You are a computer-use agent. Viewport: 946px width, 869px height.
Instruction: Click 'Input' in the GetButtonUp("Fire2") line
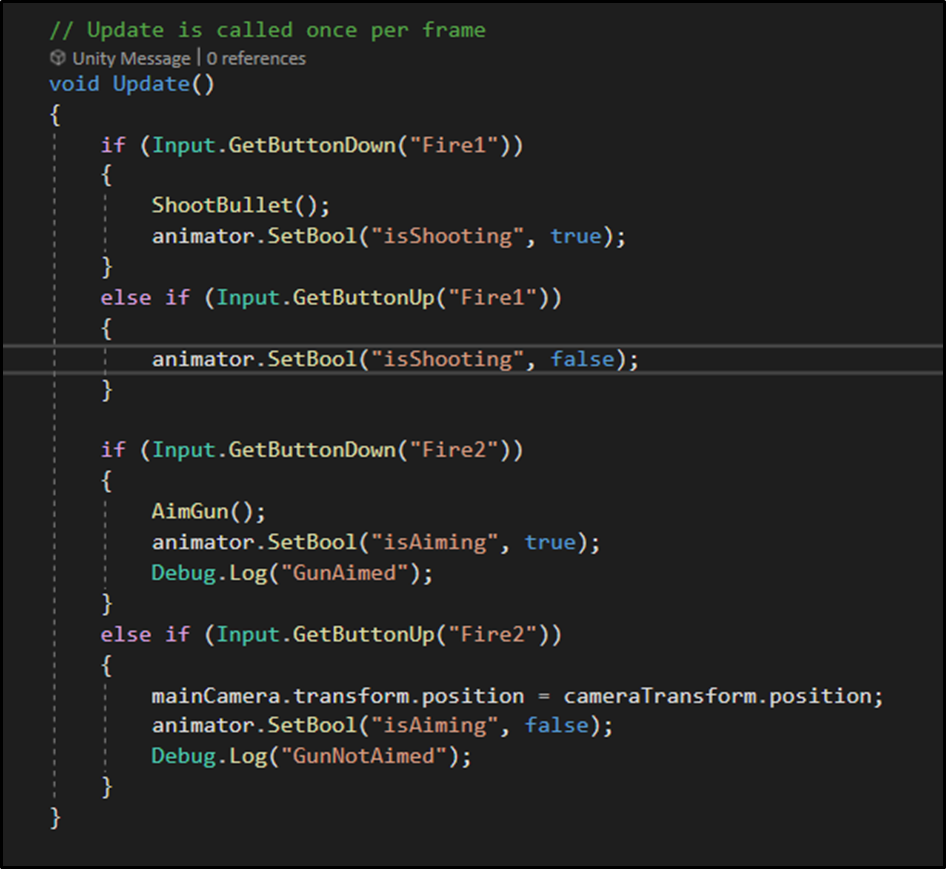(x=248, y=634)
